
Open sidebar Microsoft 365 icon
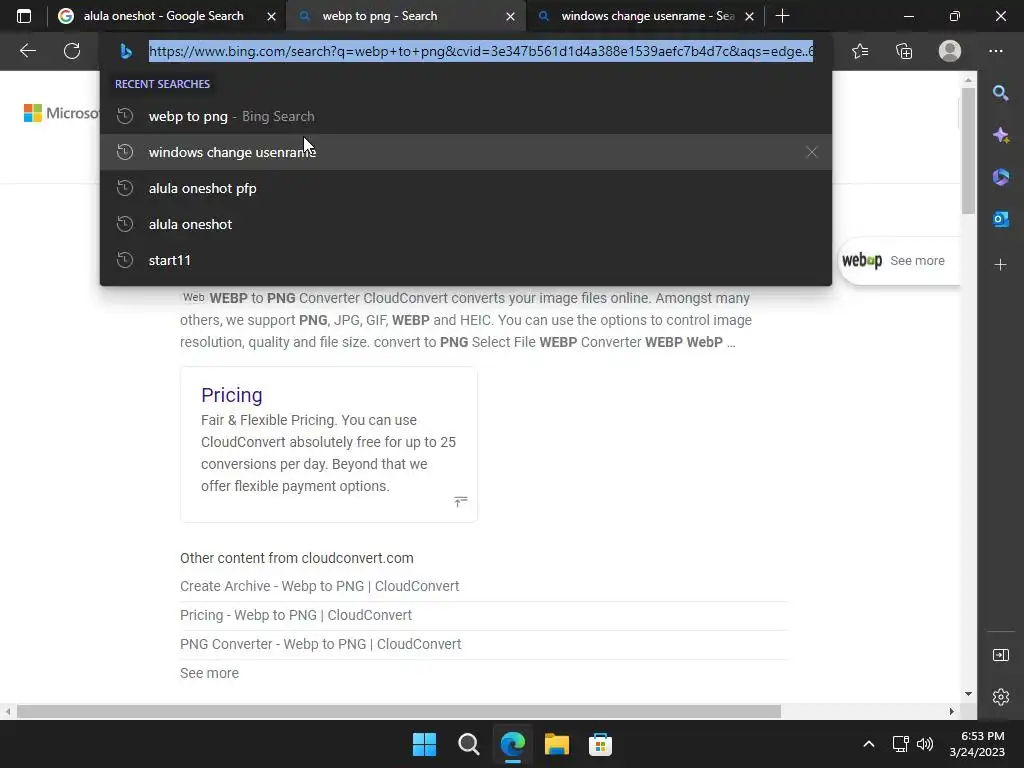click(1000, 177)
